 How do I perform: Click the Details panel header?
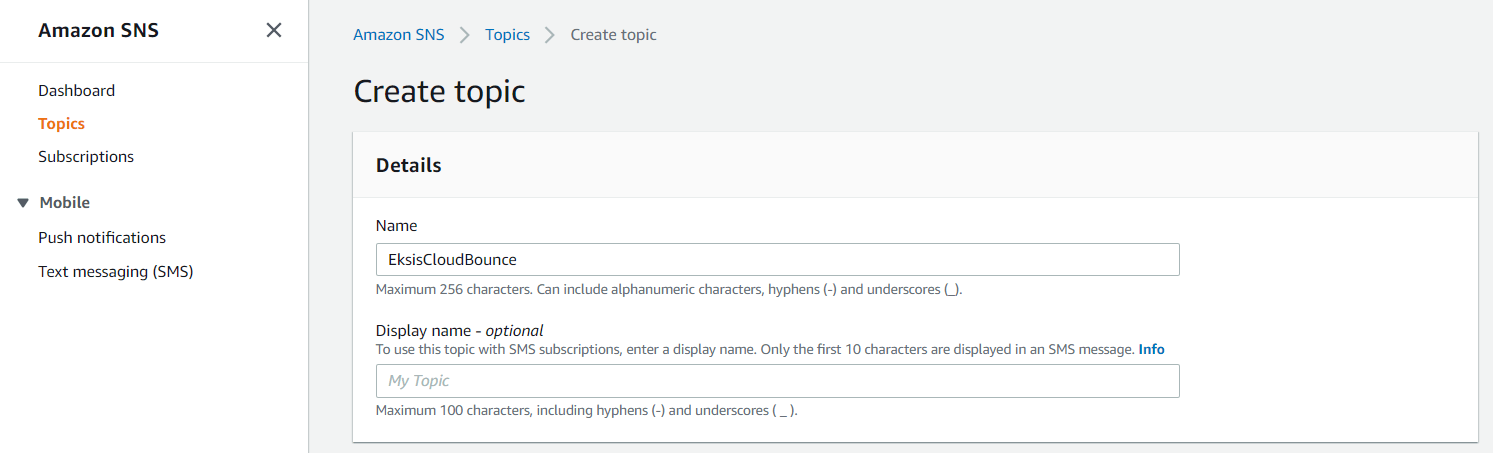pyautogui.click(x=409, y=166)
